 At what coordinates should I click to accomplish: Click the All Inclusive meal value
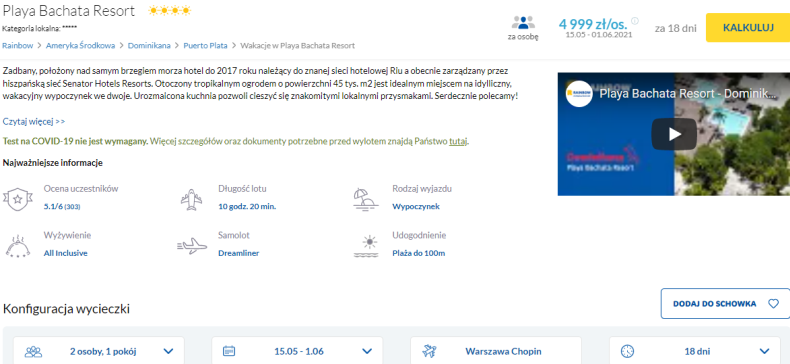pyautogui.click(x=65, y=253)
